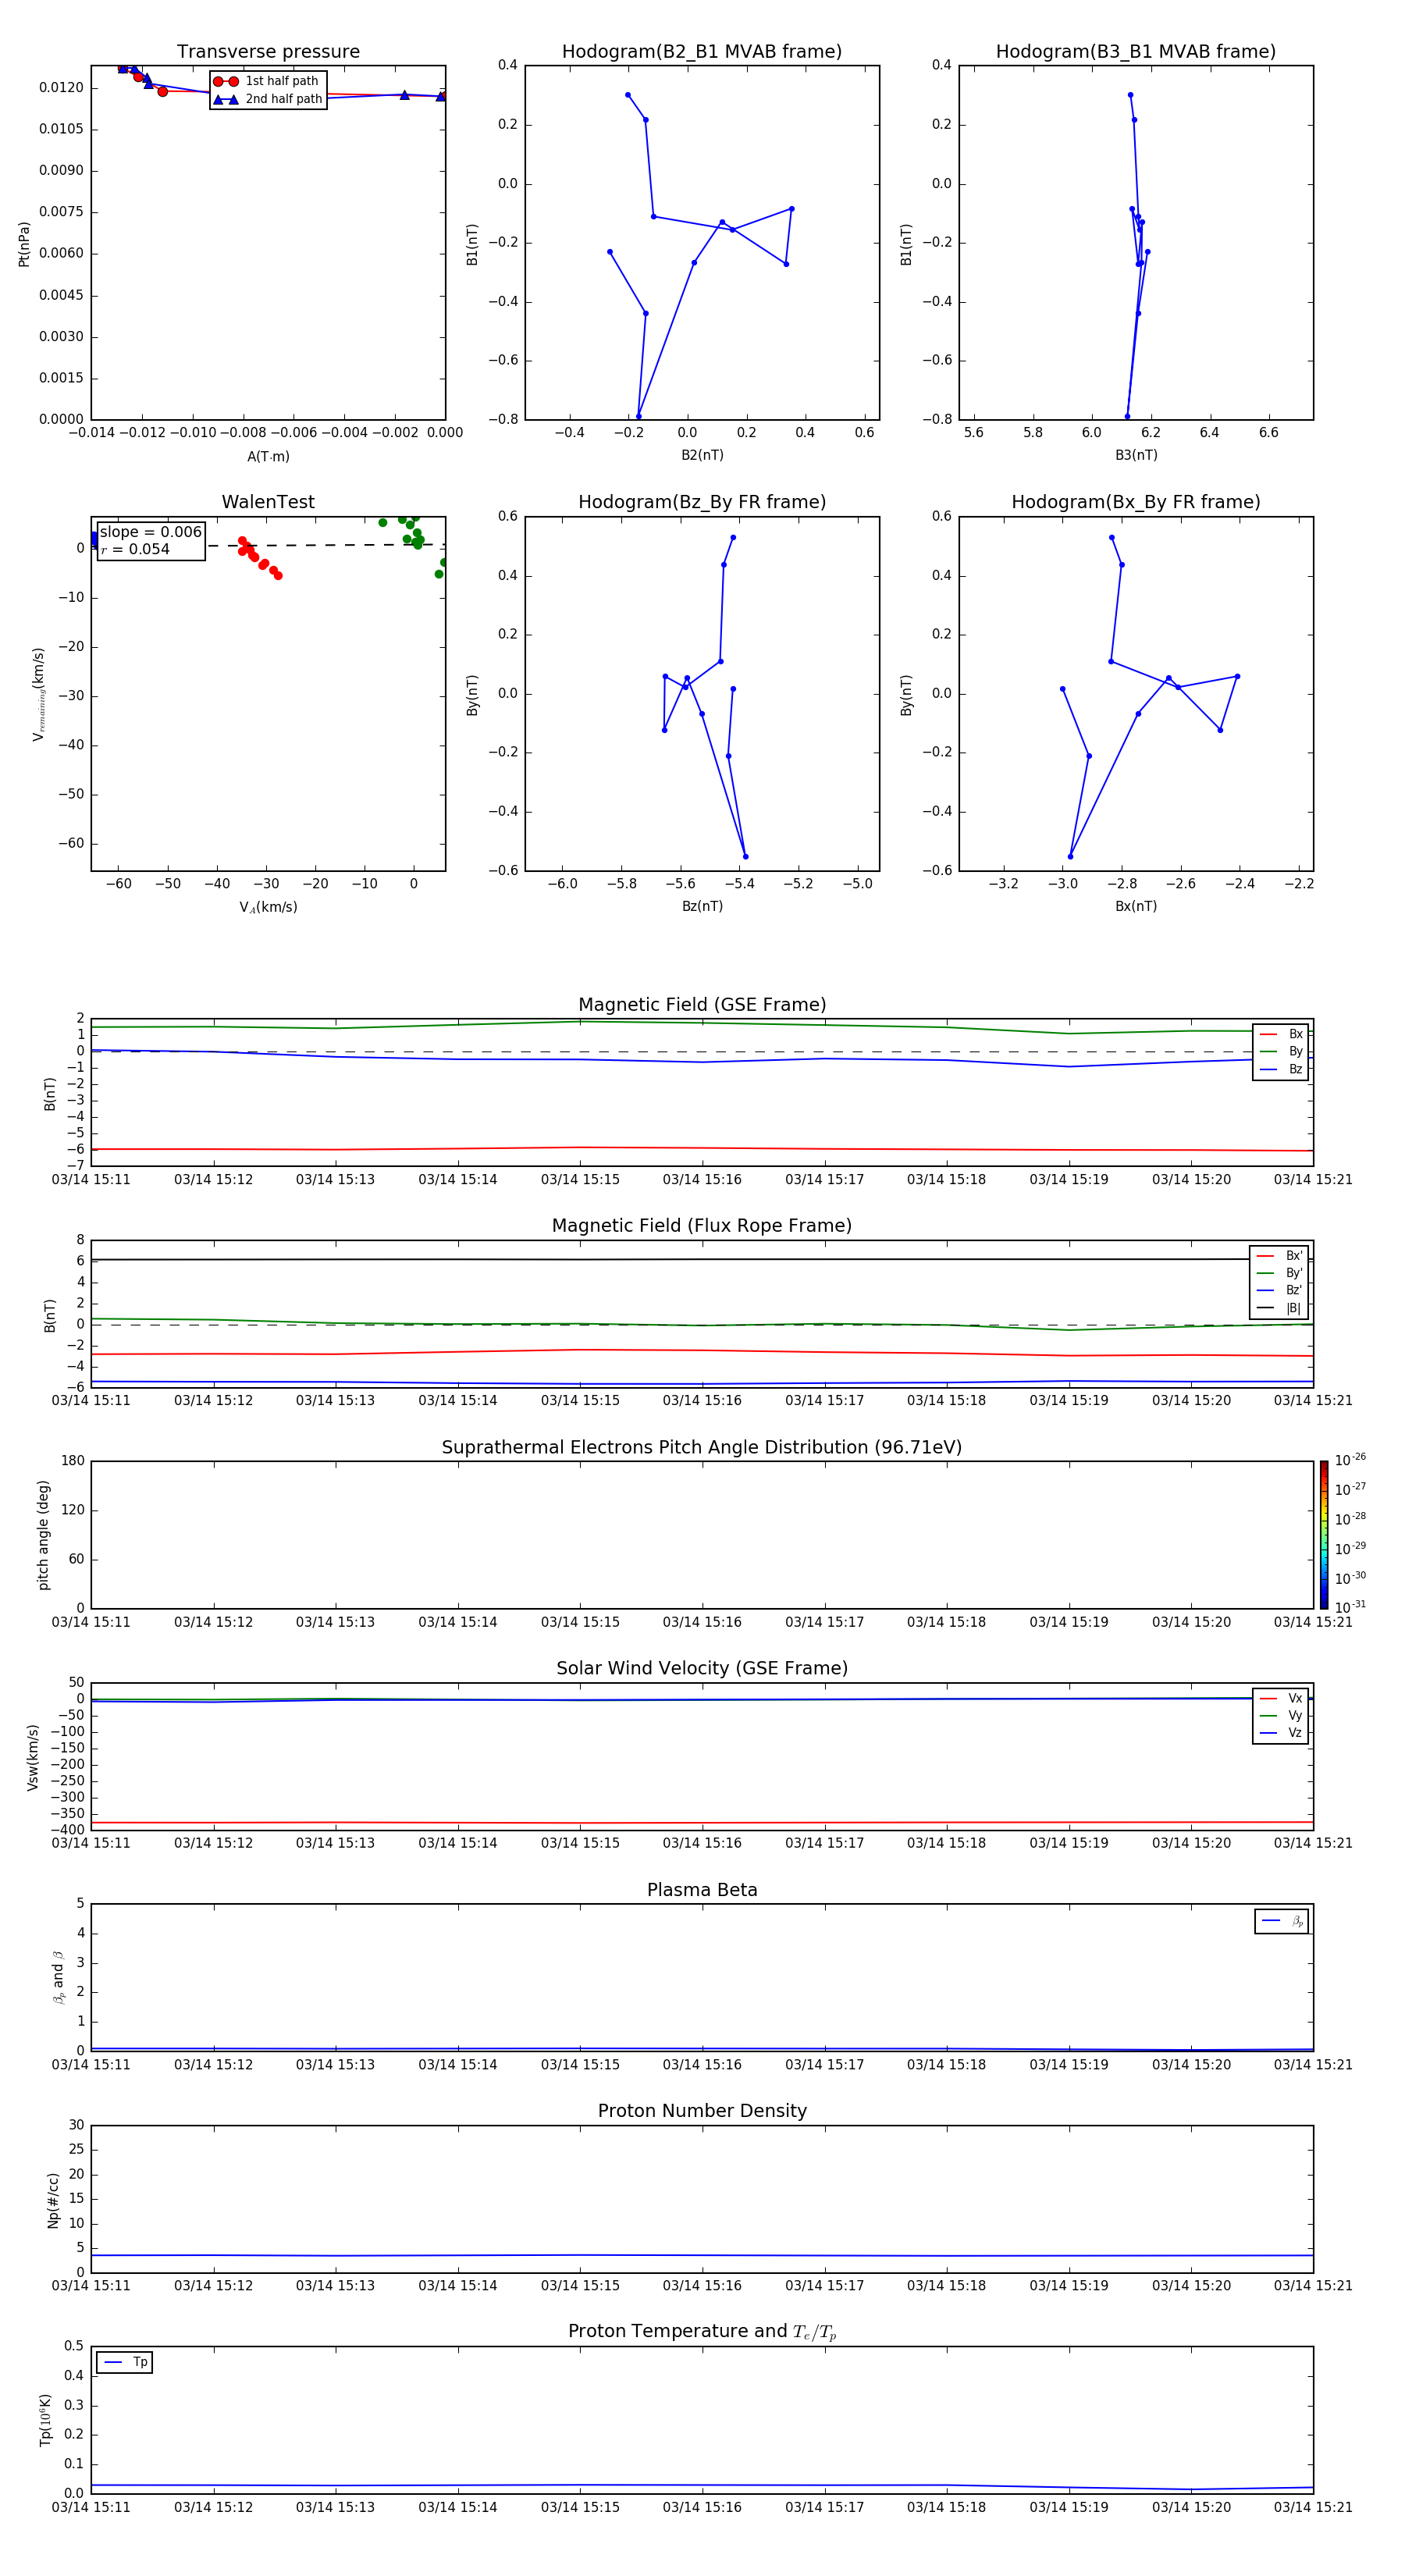Click the 'V_A(km/s)' x-axis label
This screenshot has height=2576, width=1405.
coord(268,907)
